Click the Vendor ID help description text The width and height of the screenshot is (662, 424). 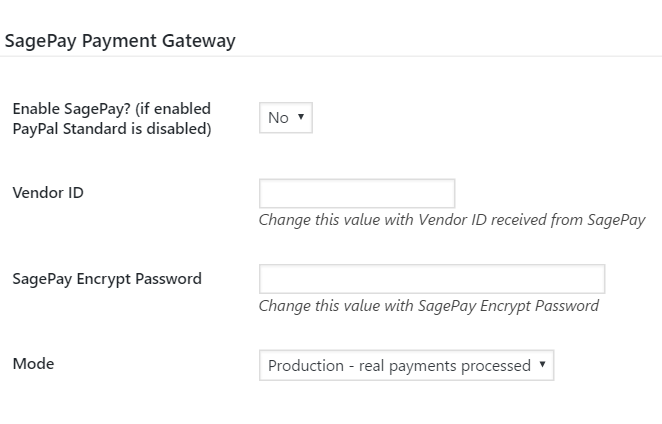point(451,220)
